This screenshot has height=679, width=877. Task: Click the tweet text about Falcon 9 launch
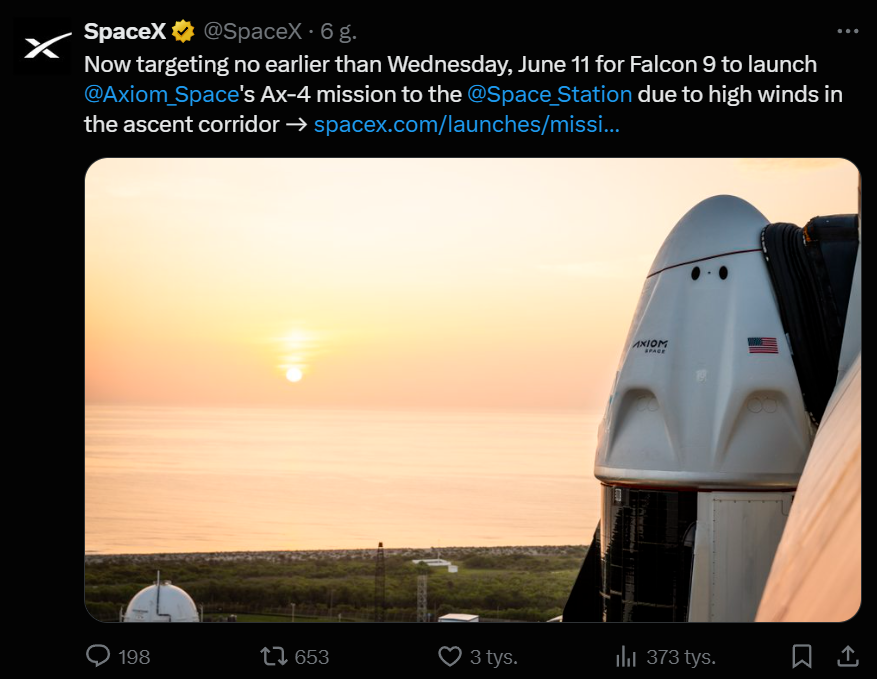450,65
